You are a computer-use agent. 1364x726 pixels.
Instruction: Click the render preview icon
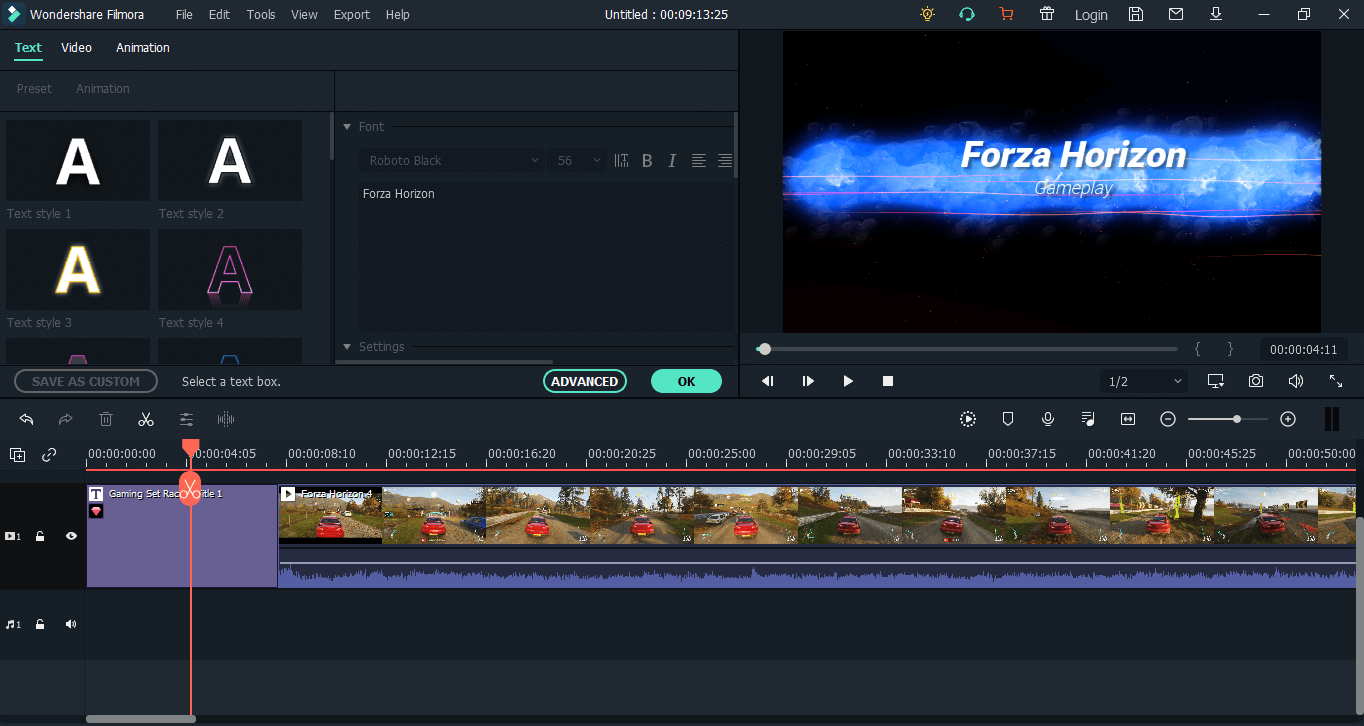pos(968,419)
